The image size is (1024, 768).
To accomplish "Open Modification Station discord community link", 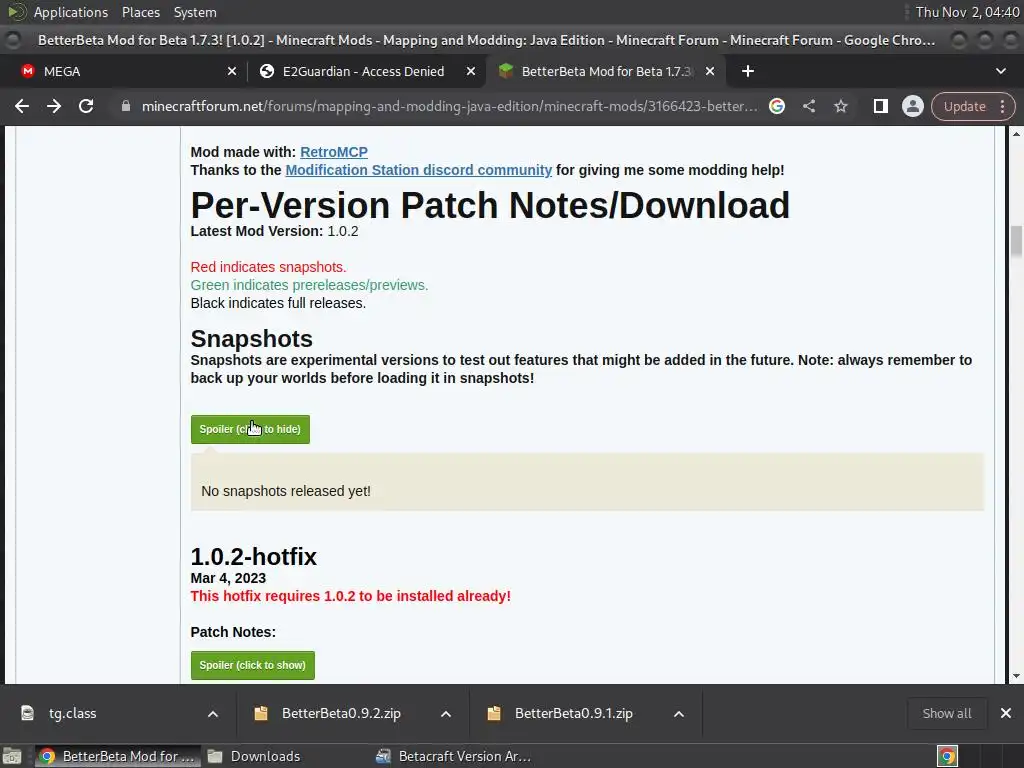I will click(419, 170).
